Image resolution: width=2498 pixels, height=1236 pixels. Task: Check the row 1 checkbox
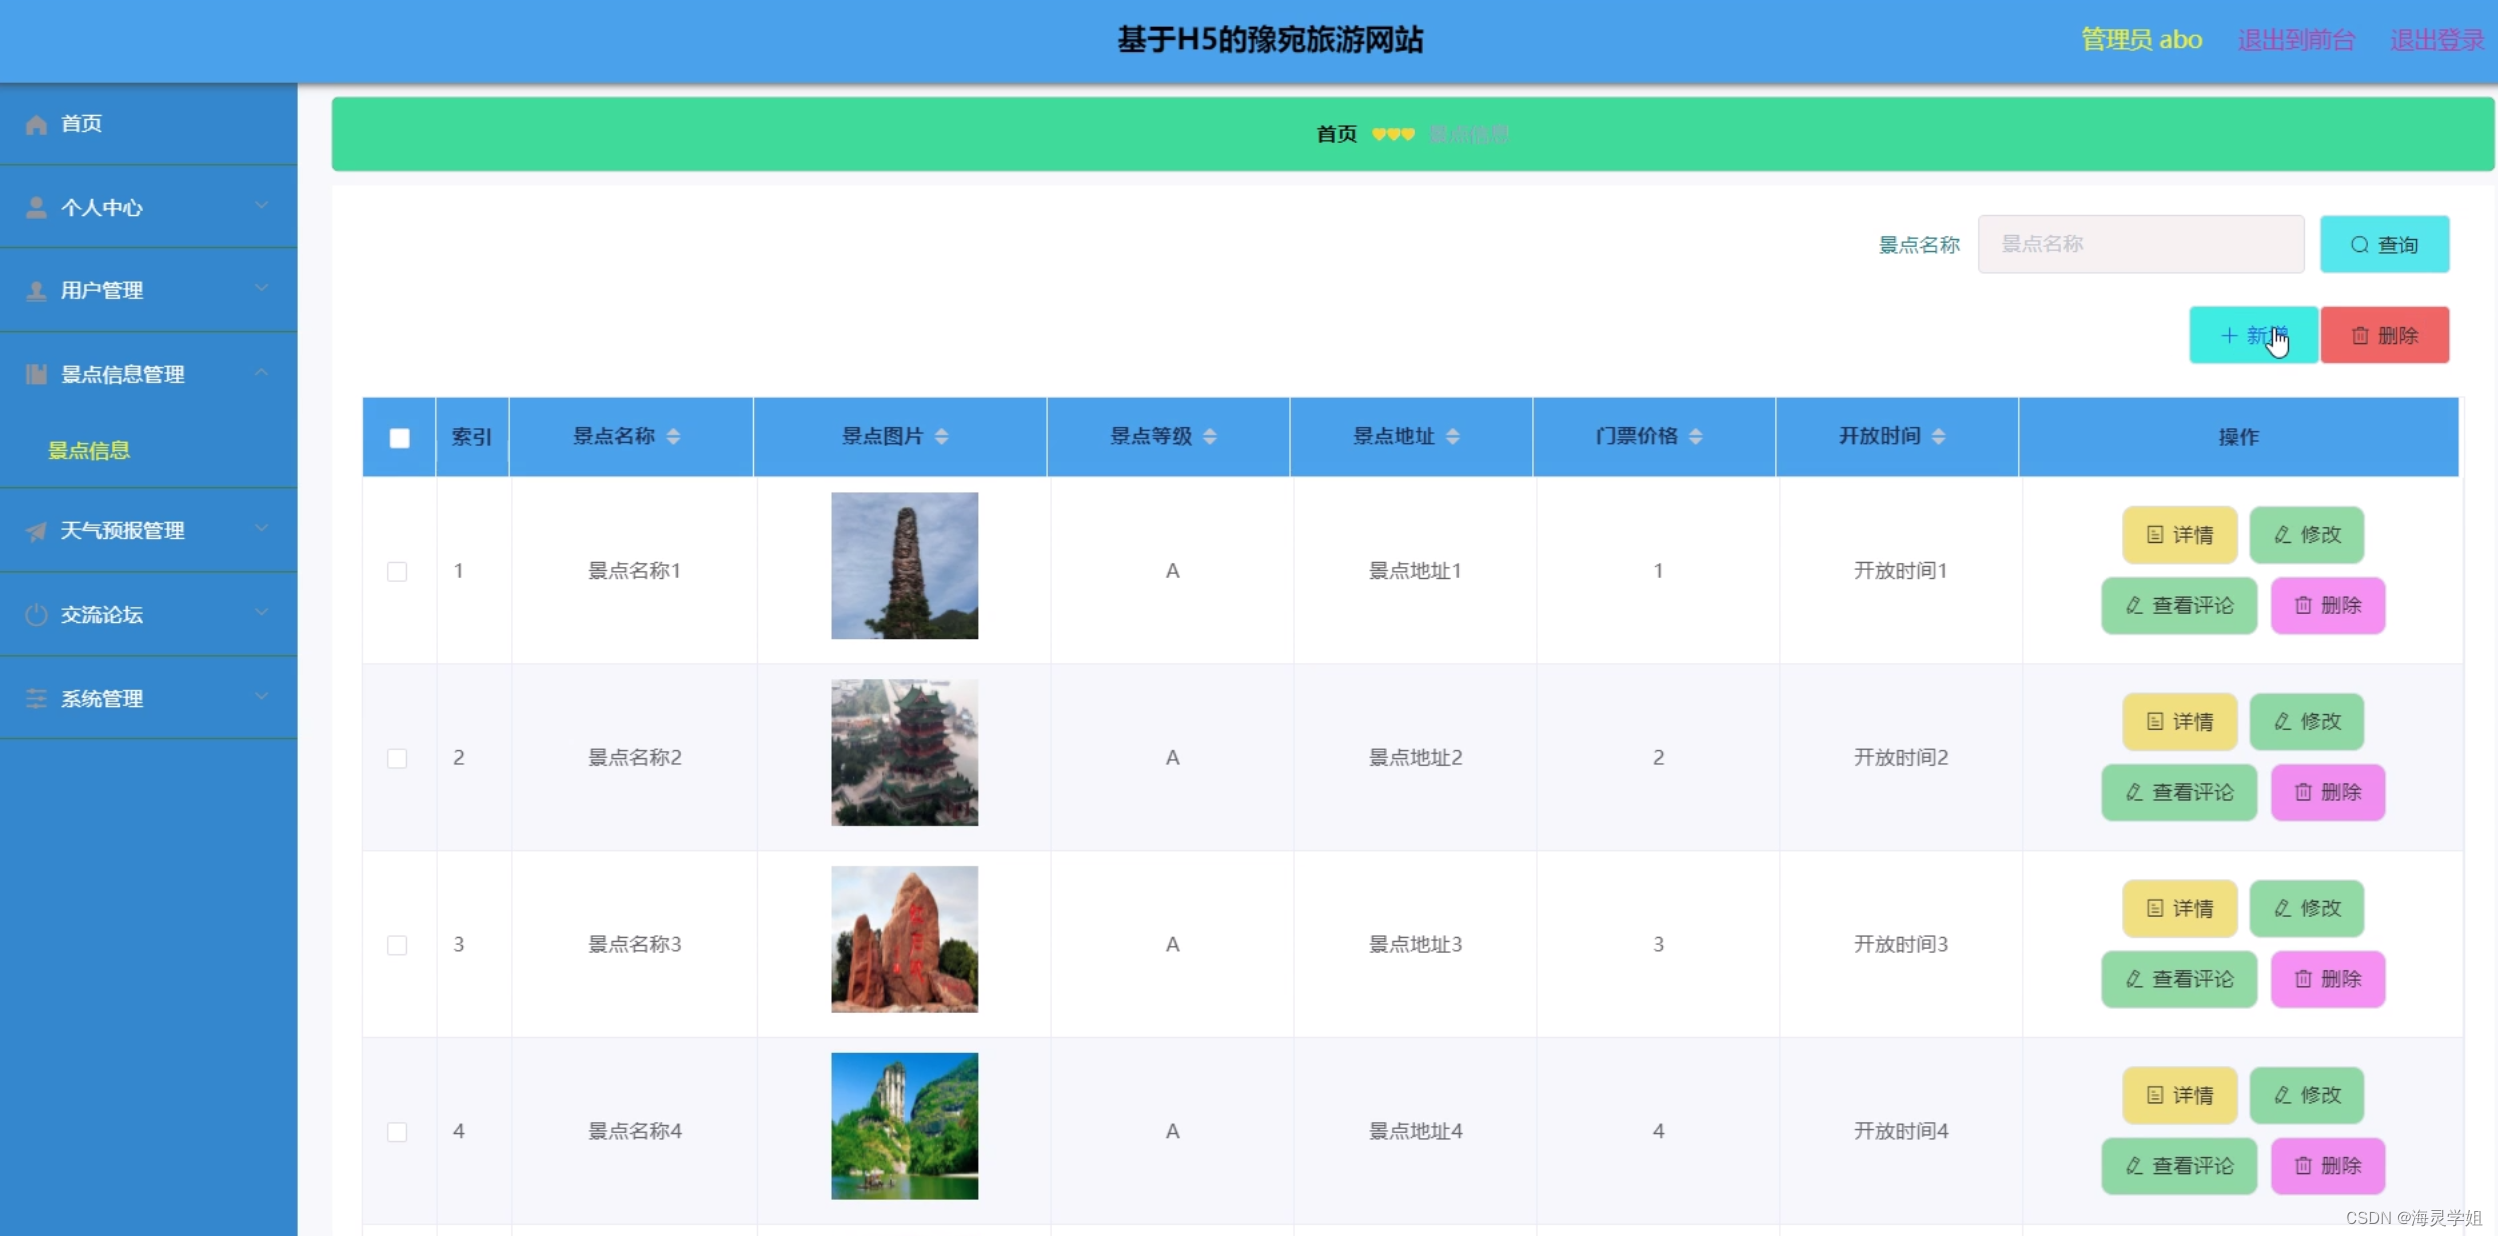[x=397, y=571]
